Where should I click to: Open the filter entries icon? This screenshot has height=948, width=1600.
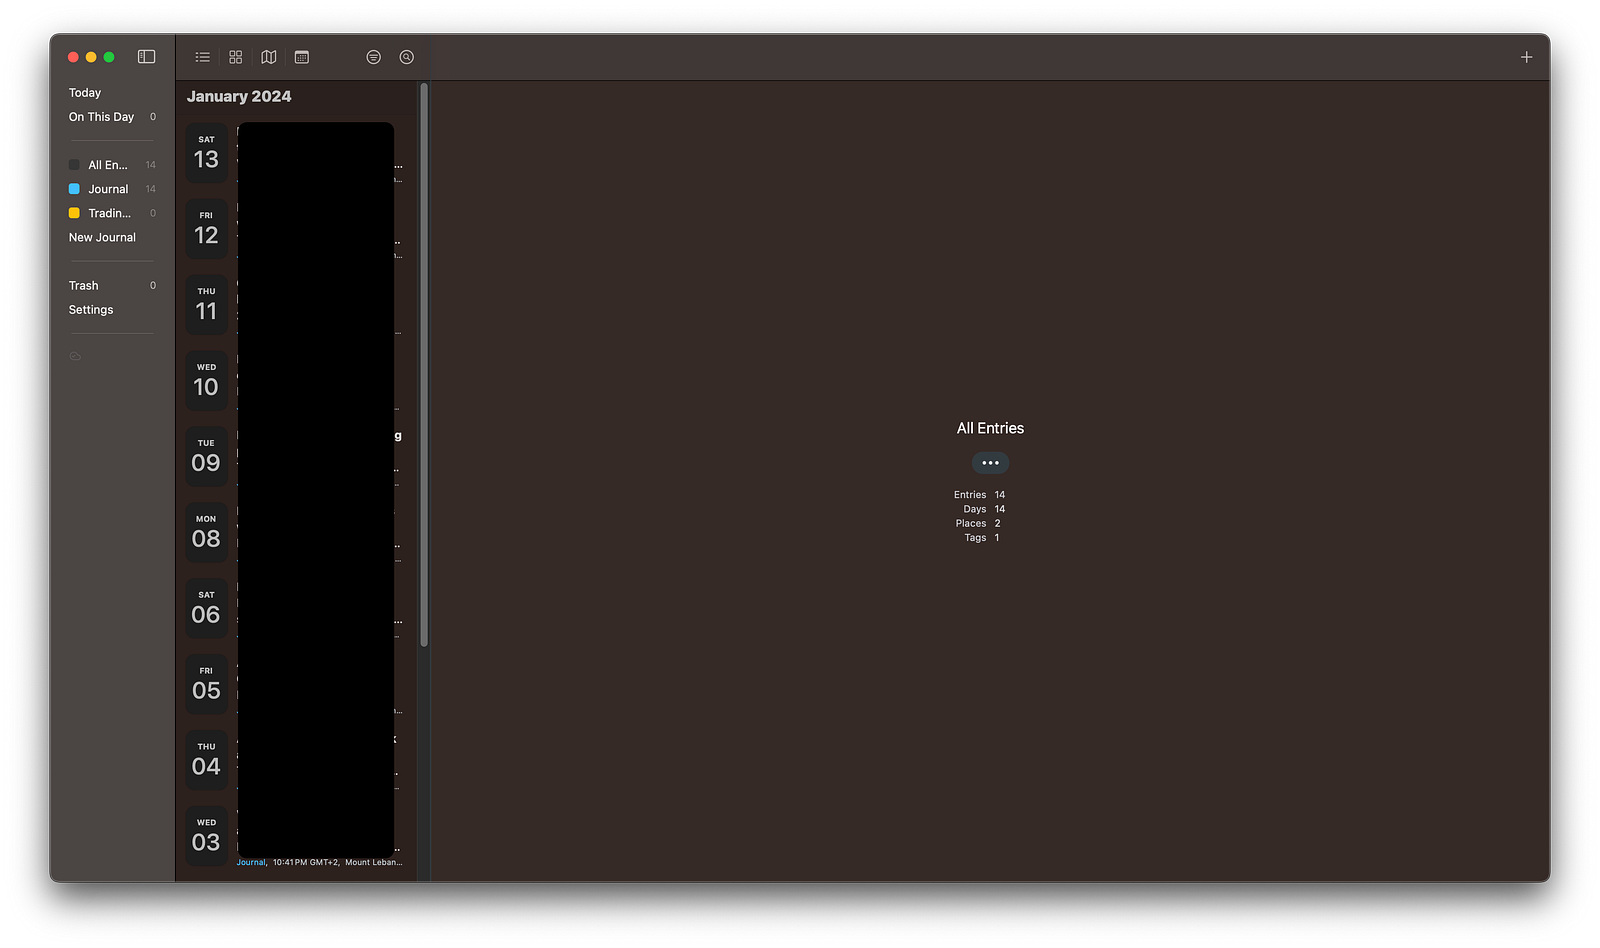point(373,57)
